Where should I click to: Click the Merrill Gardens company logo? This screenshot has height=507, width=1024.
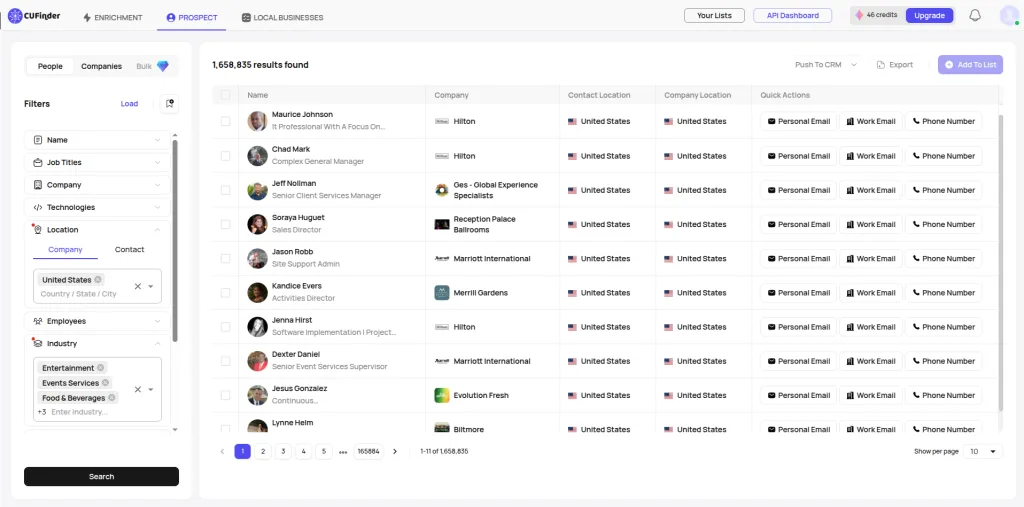441,293
